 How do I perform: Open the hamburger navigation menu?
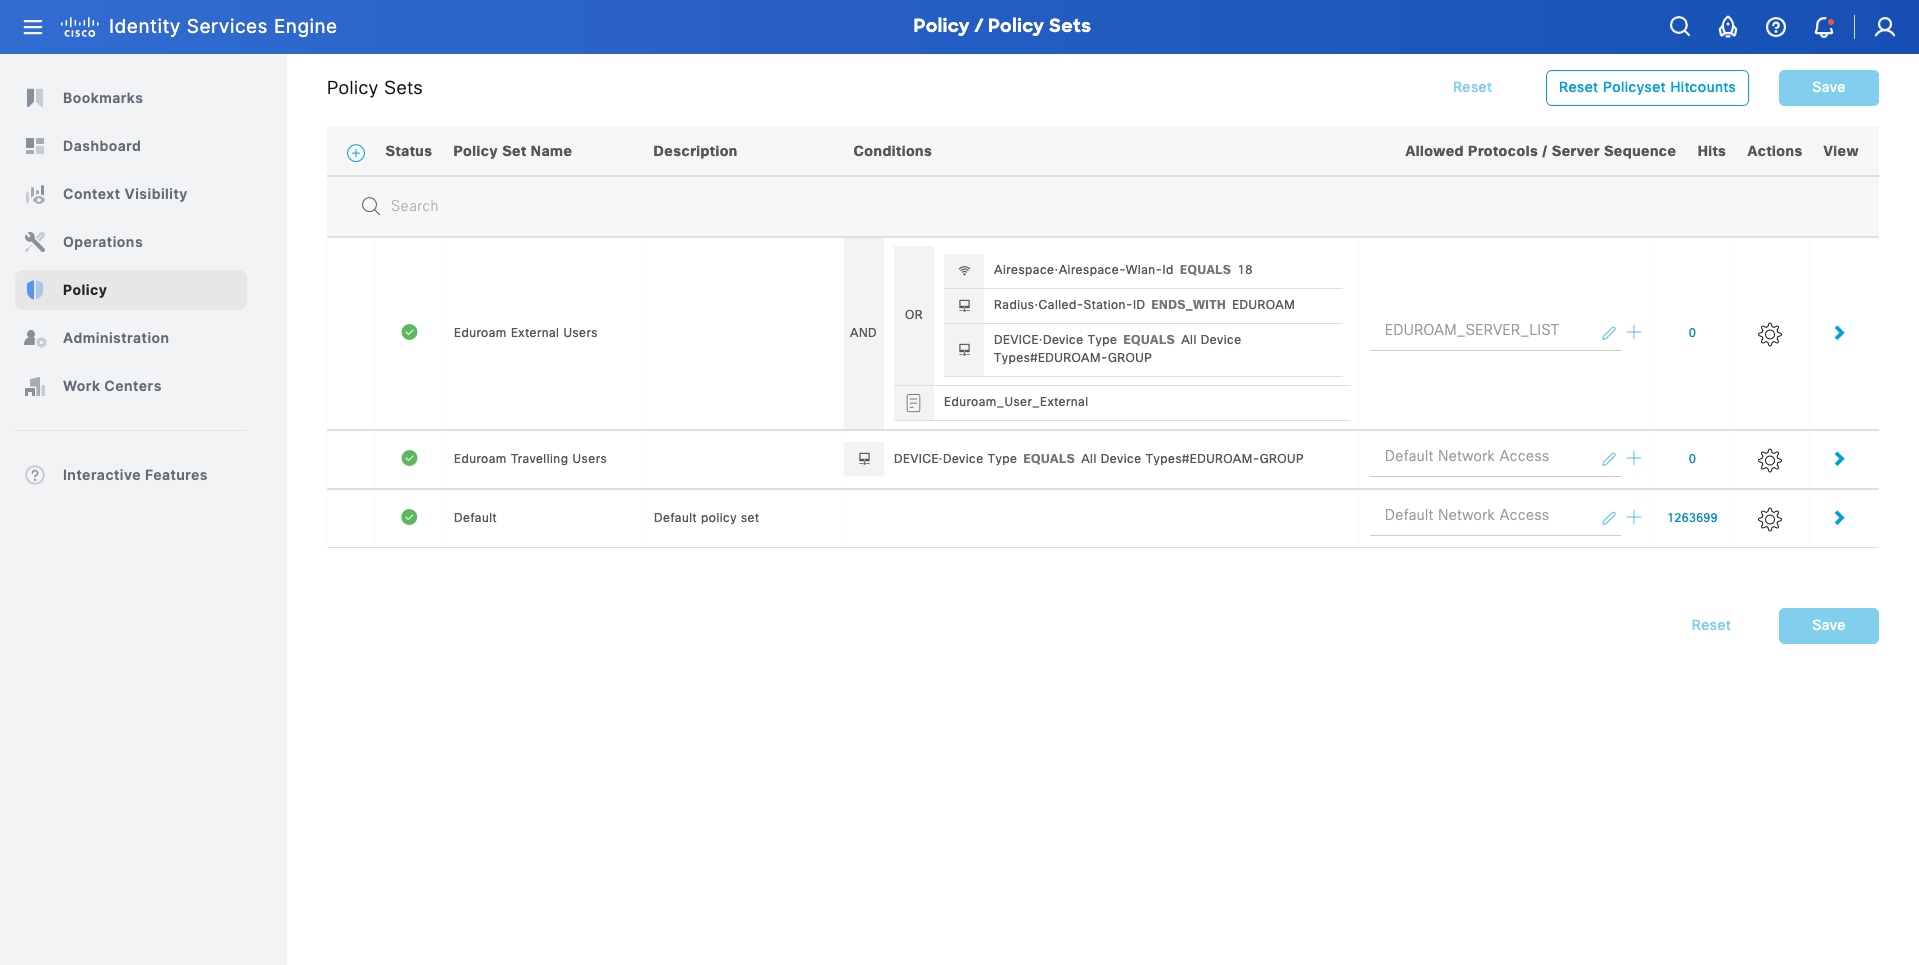pyautogui.click(x=33, y=27)
